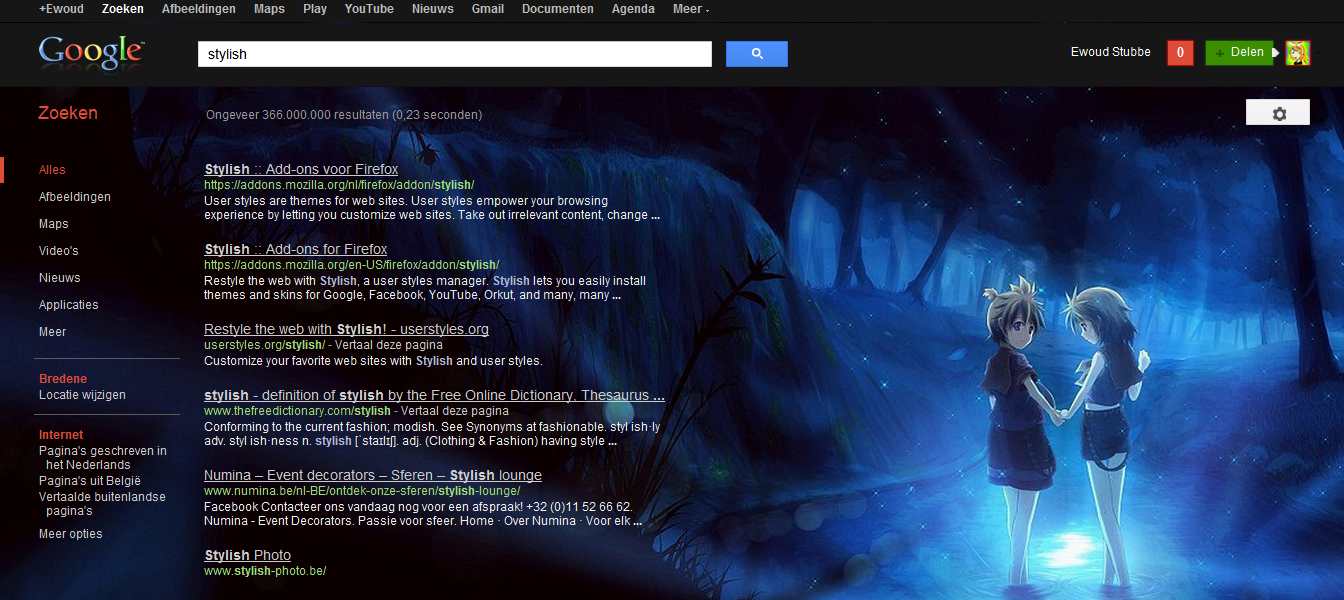Select Applicaties in the left sidebar
1344x600 pixels.
[x=69, y=305]
